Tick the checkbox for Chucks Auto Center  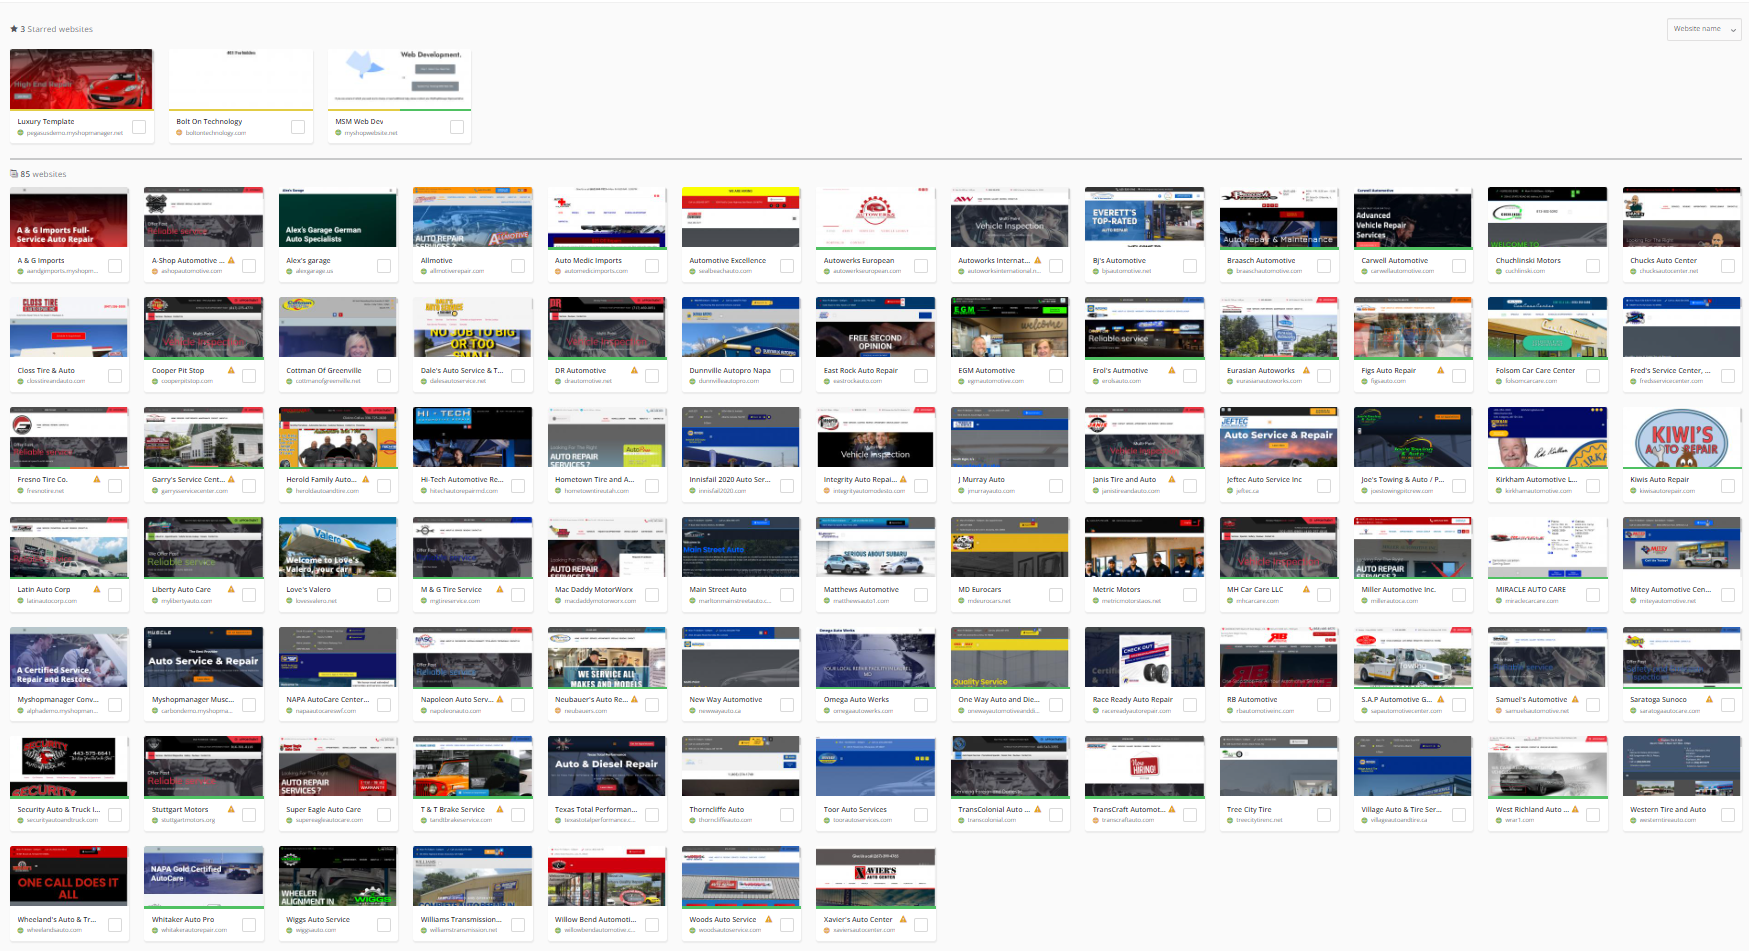[1727, 266]
